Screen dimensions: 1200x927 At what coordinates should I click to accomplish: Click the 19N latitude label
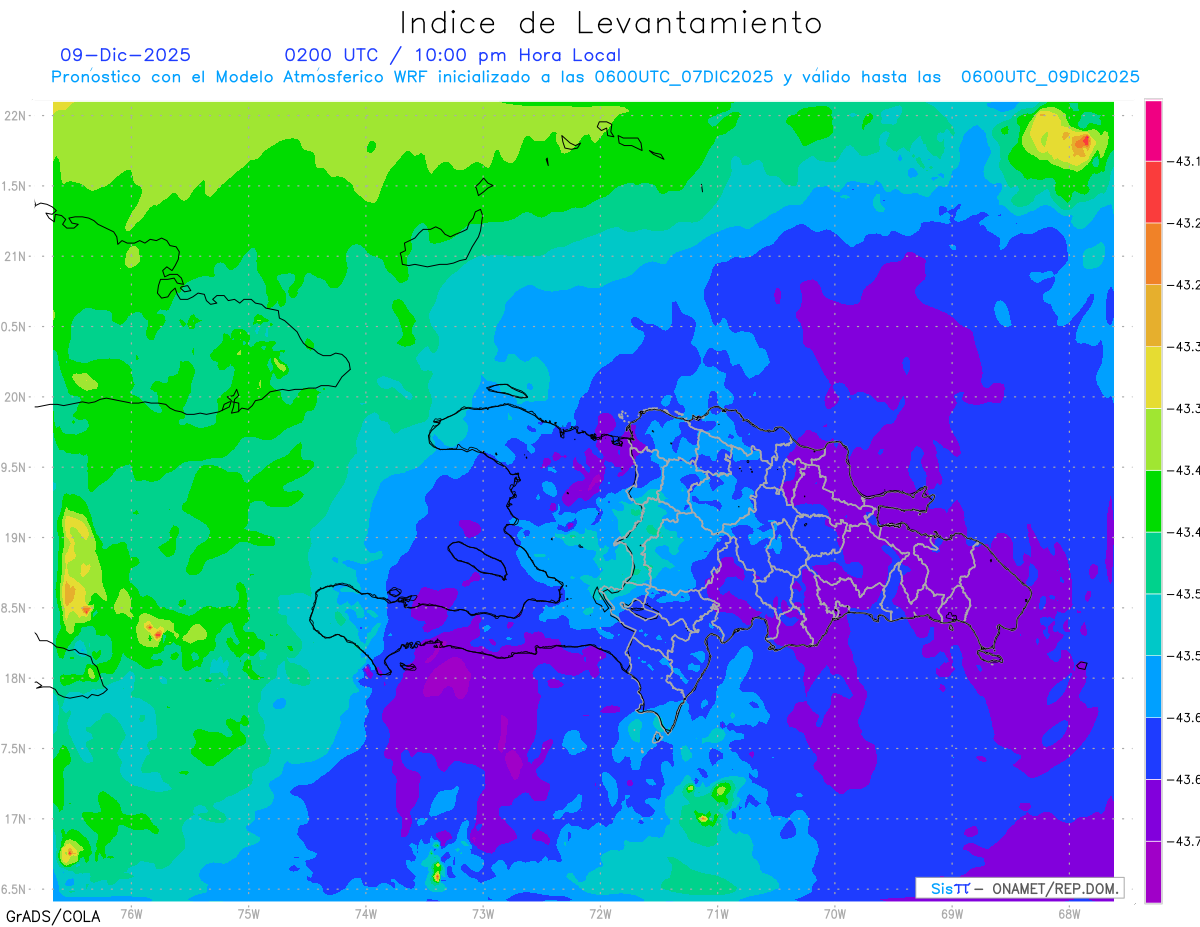pos(17,537)
